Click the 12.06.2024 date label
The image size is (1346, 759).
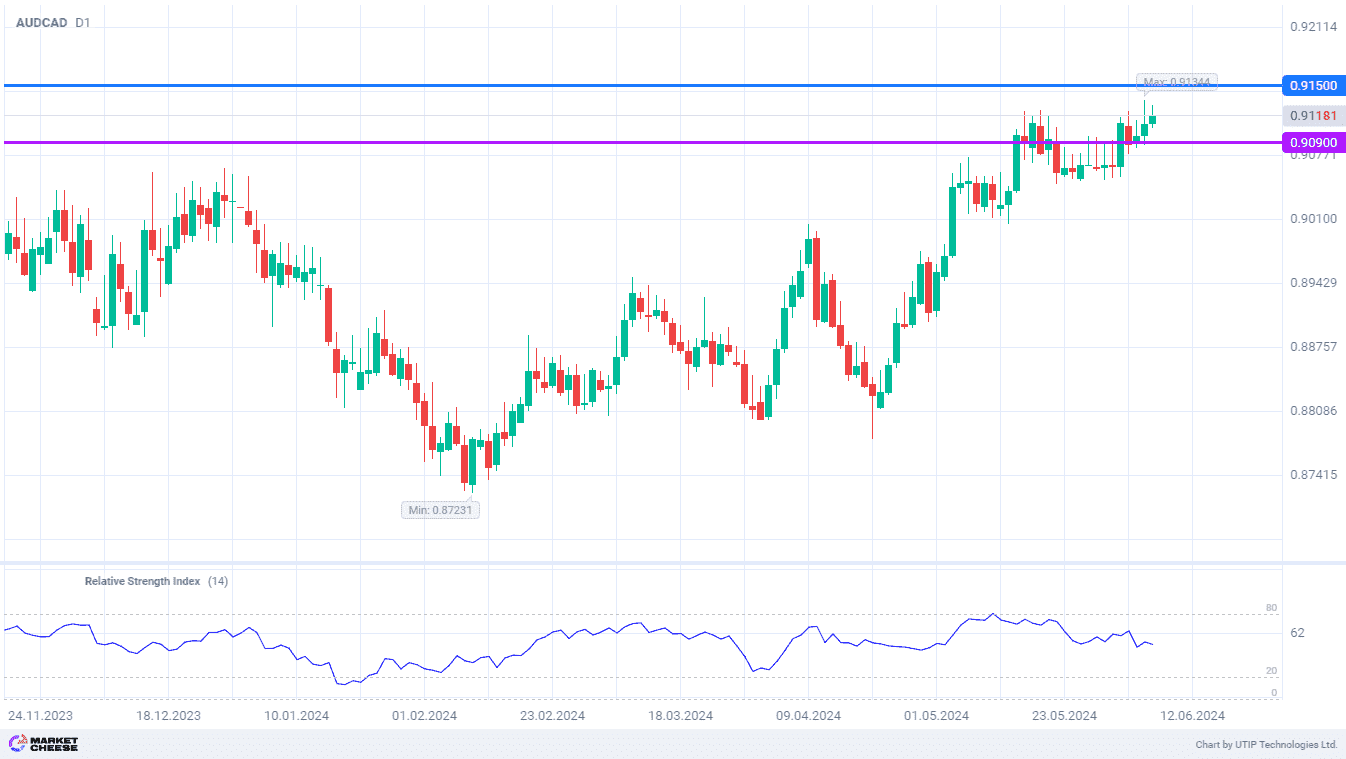click(1192, 716)
